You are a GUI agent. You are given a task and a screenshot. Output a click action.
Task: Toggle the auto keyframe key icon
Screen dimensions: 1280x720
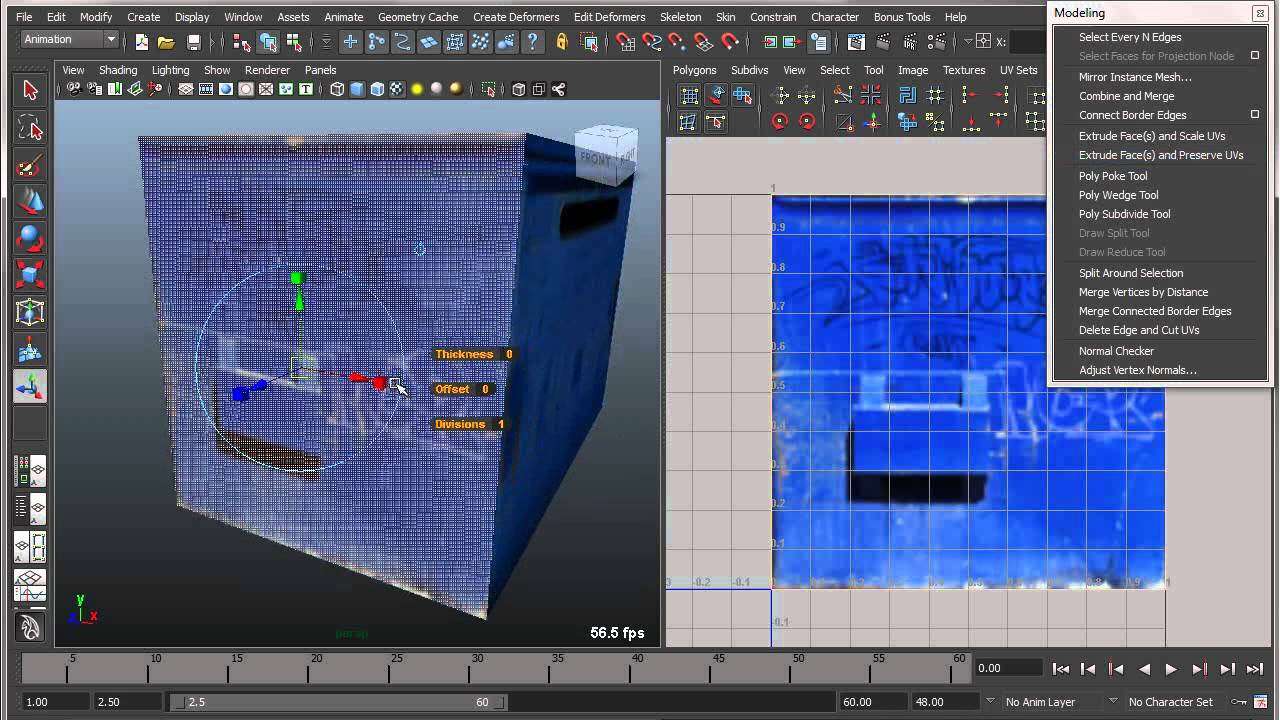pyautogui.click(x=1239, y=702)
